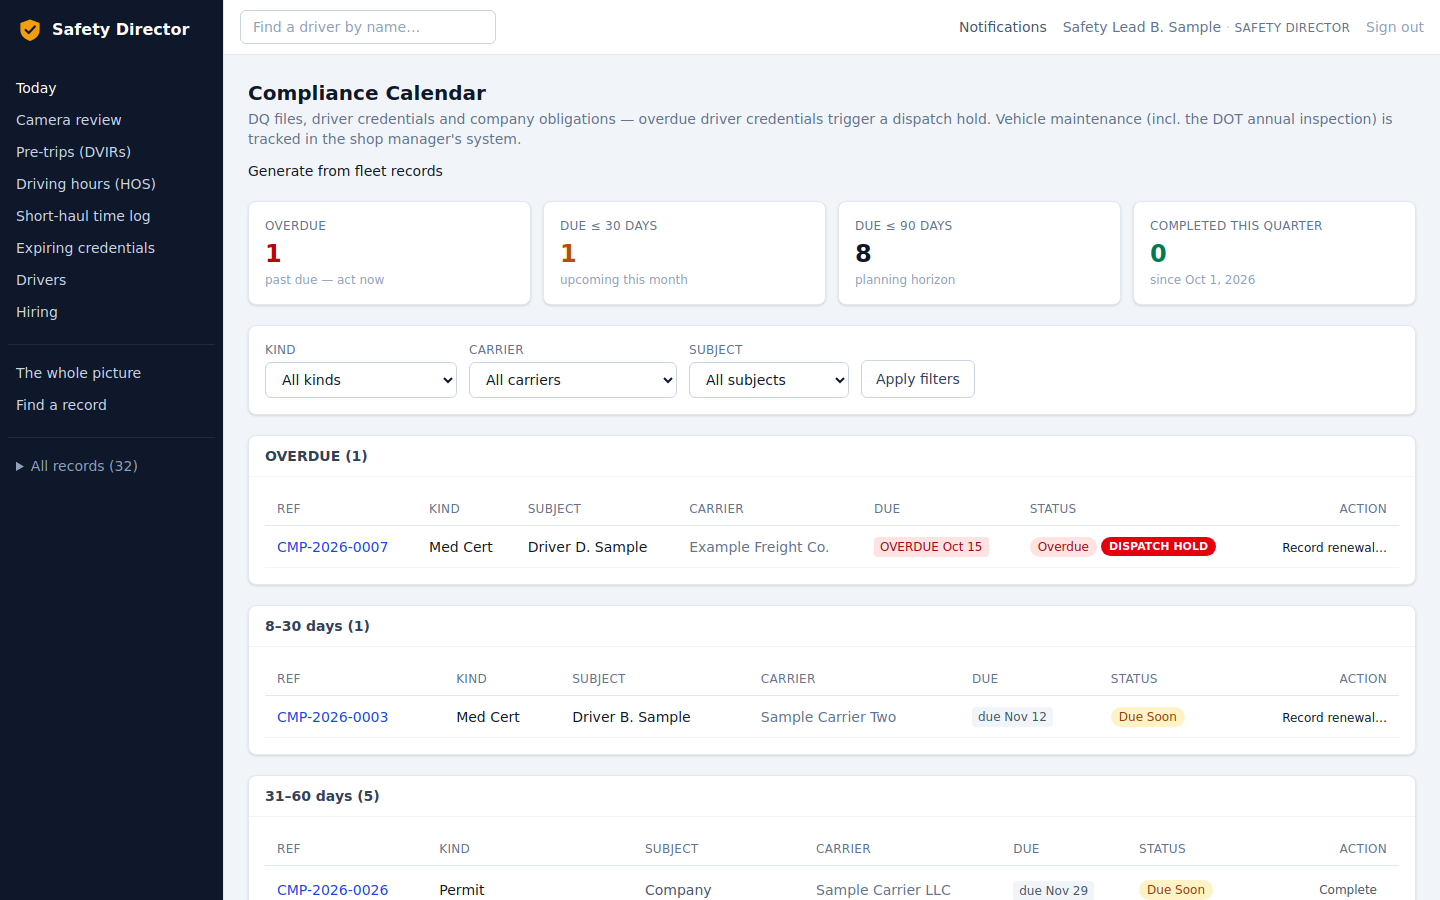The image size is (1440, 900).
Task: Click Generate from fleet records
Action: click(x=345, y=171)
